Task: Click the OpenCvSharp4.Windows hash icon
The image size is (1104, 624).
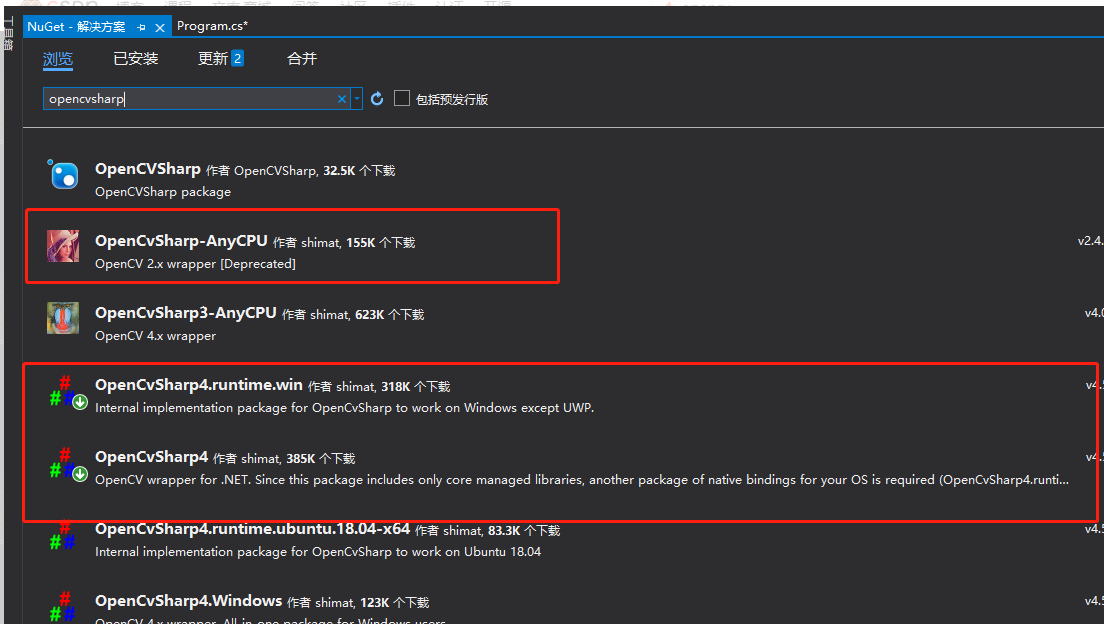Action: point(63,607)
